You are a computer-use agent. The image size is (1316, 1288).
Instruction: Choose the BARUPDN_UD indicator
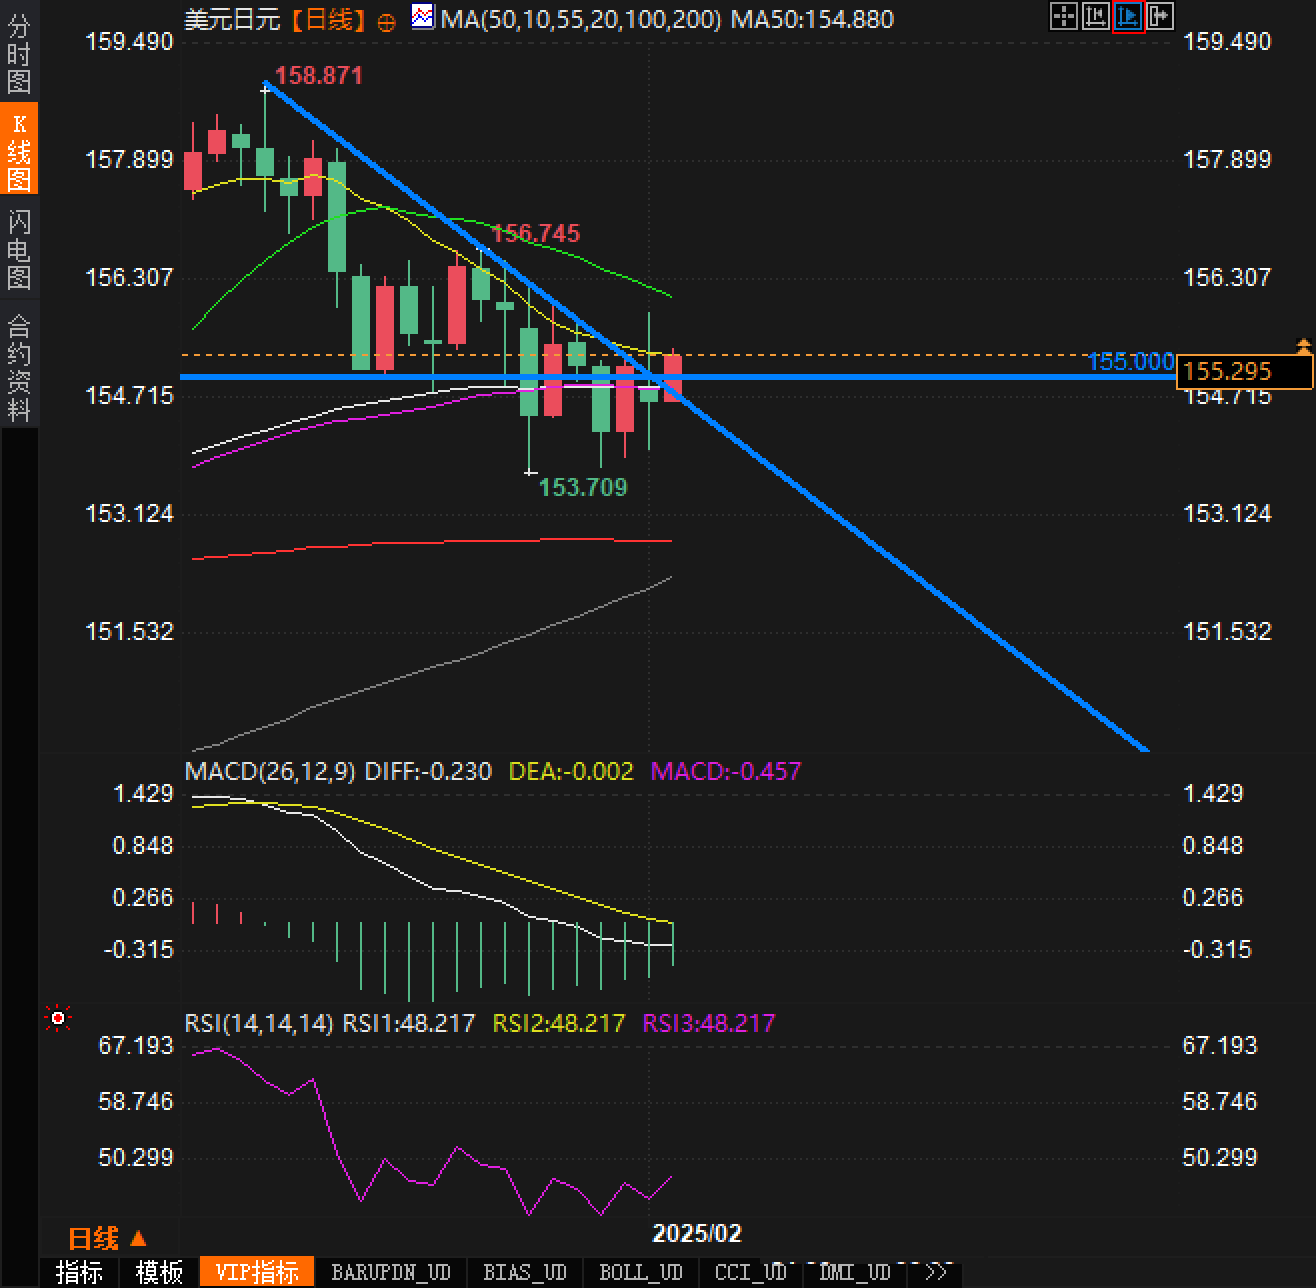[x=391, y=1272]
